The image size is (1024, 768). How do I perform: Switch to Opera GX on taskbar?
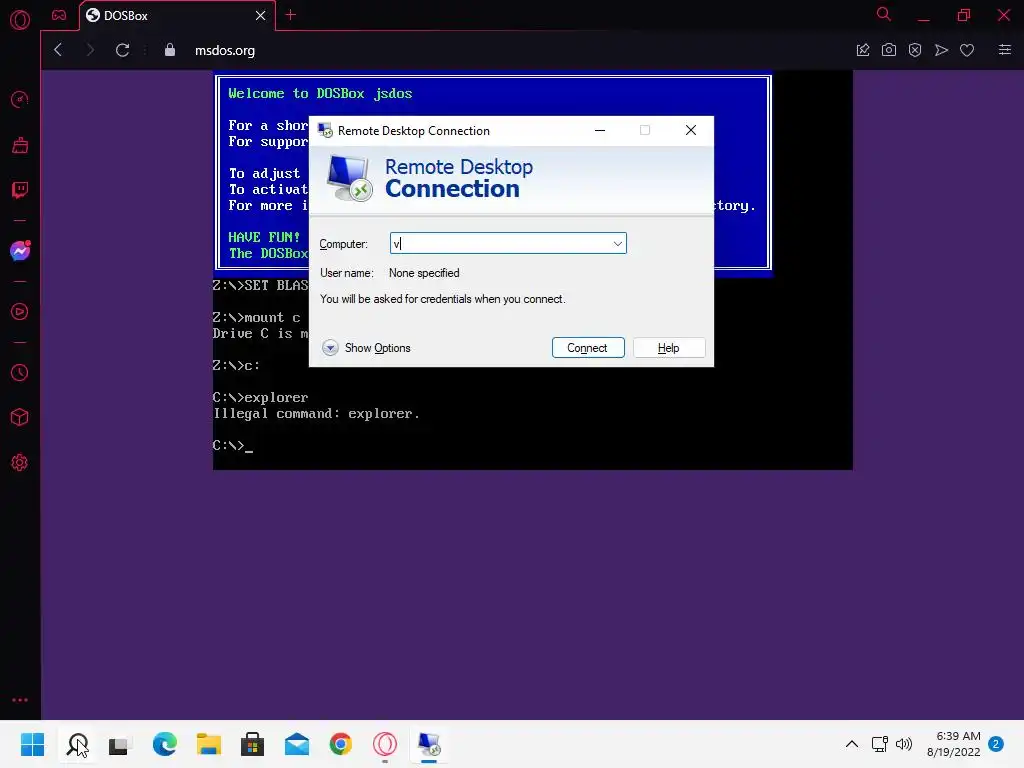pos(385,744)
